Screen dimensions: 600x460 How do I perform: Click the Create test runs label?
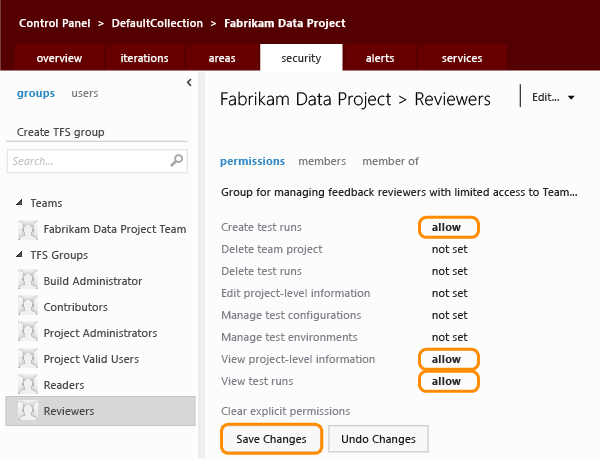pyautogui.click(x=261, y=227)
